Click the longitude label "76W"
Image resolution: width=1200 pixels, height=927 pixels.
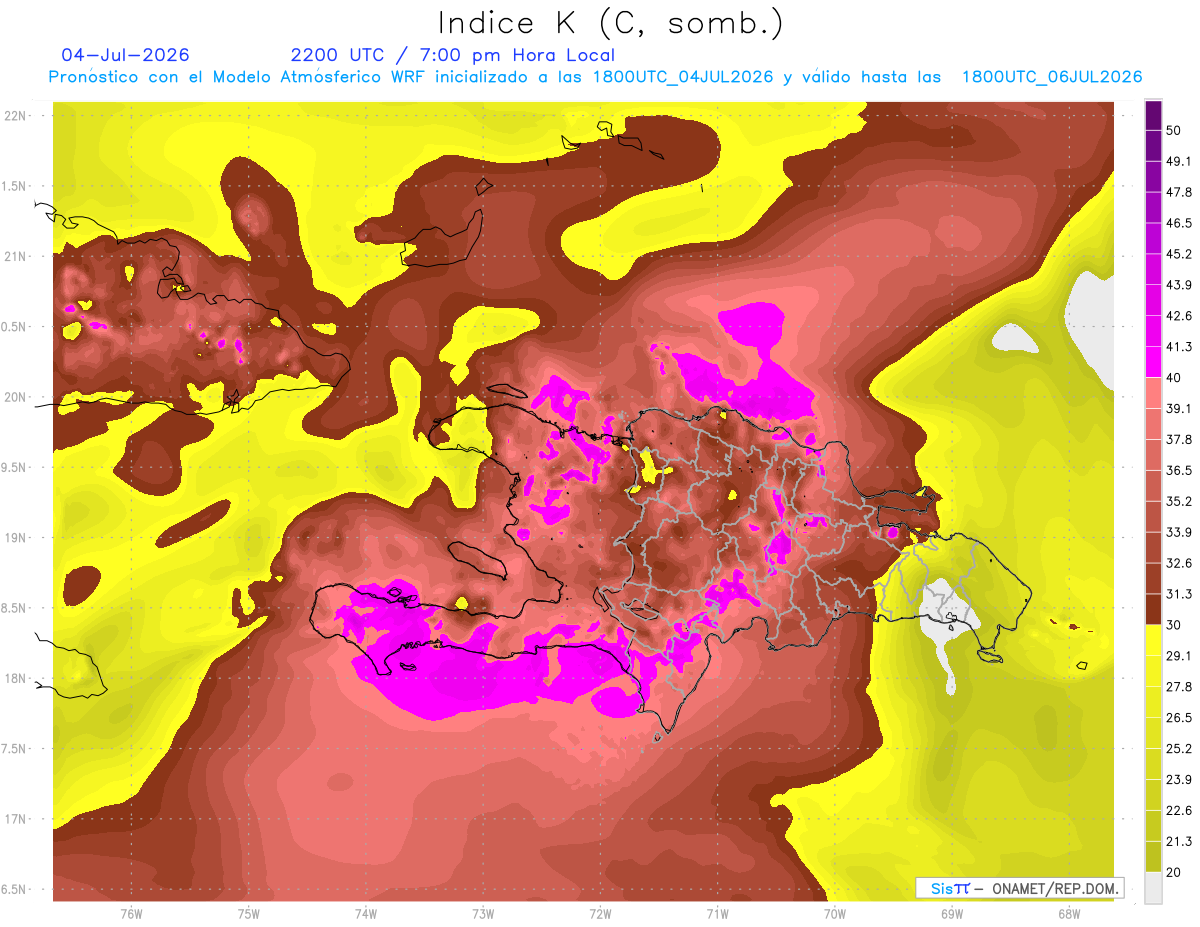click(131, 914)
